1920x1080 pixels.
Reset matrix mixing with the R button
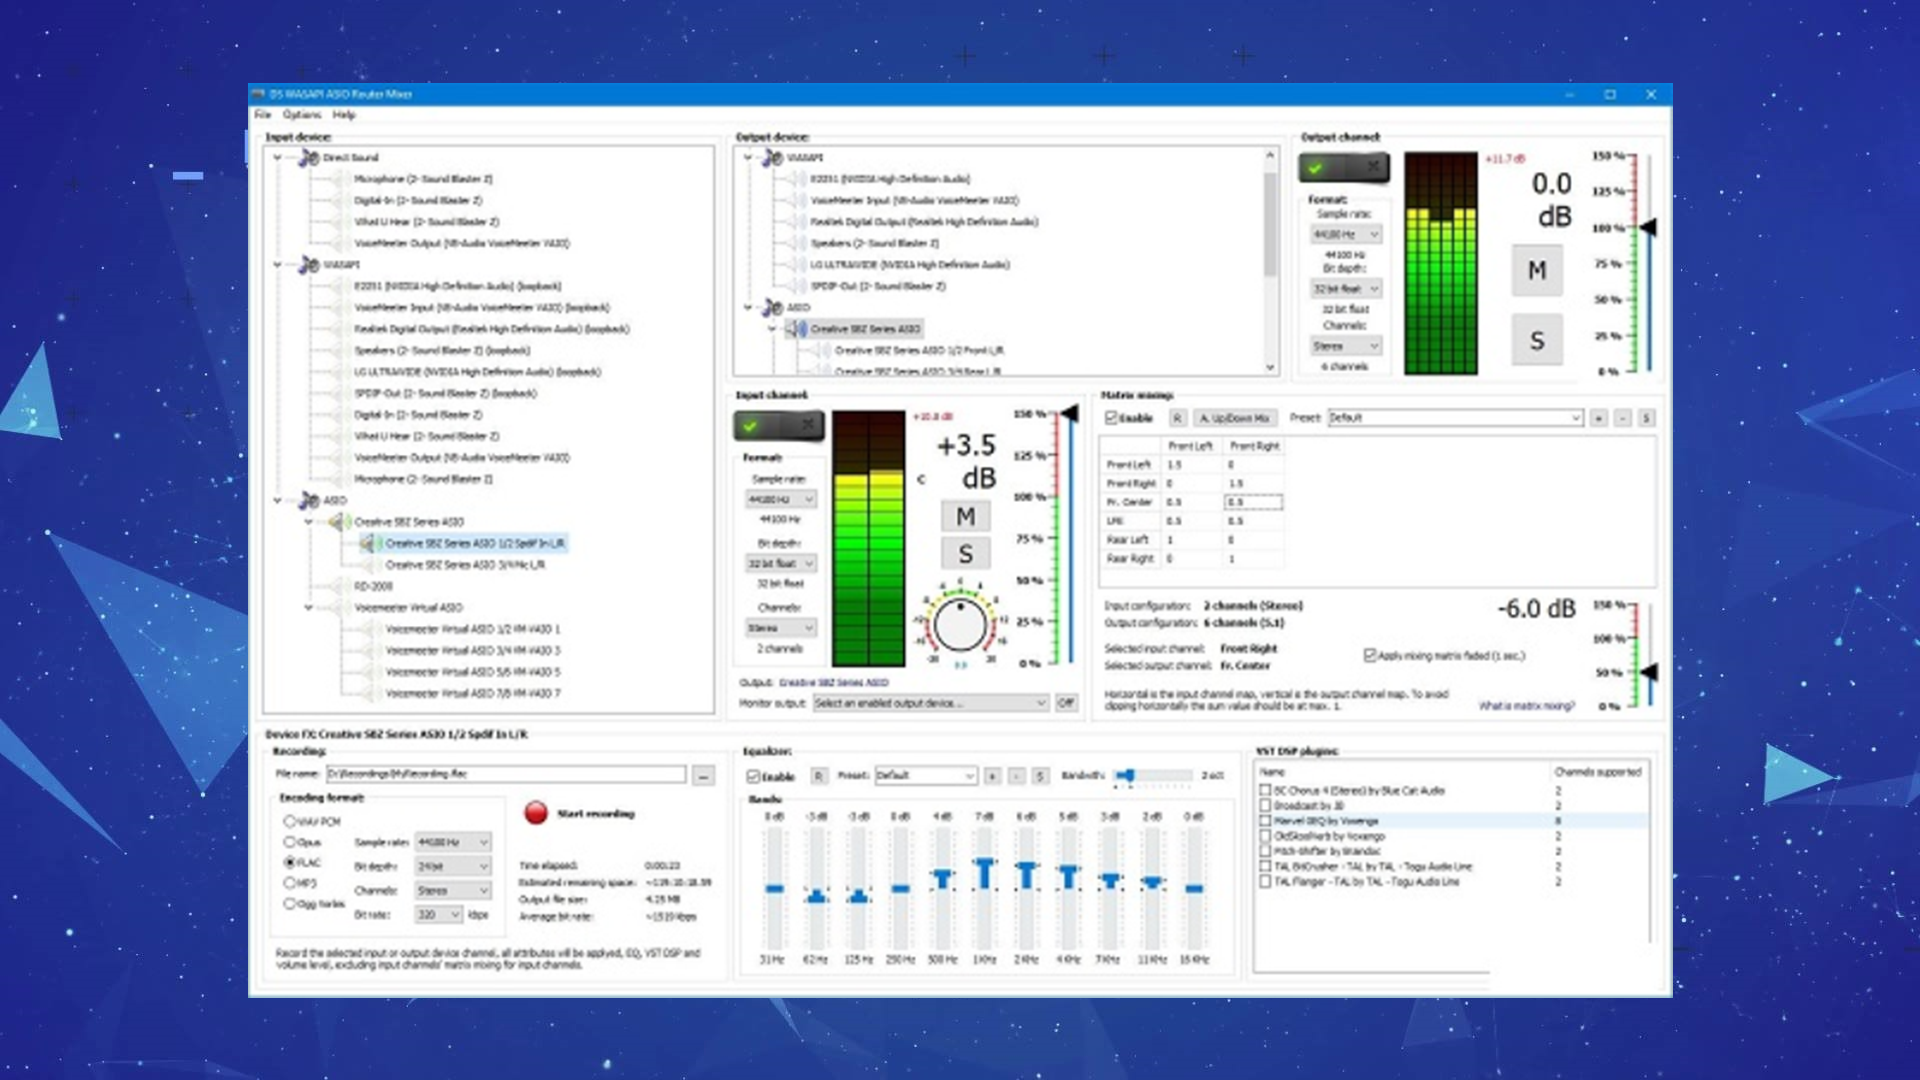click(1177, 418)
